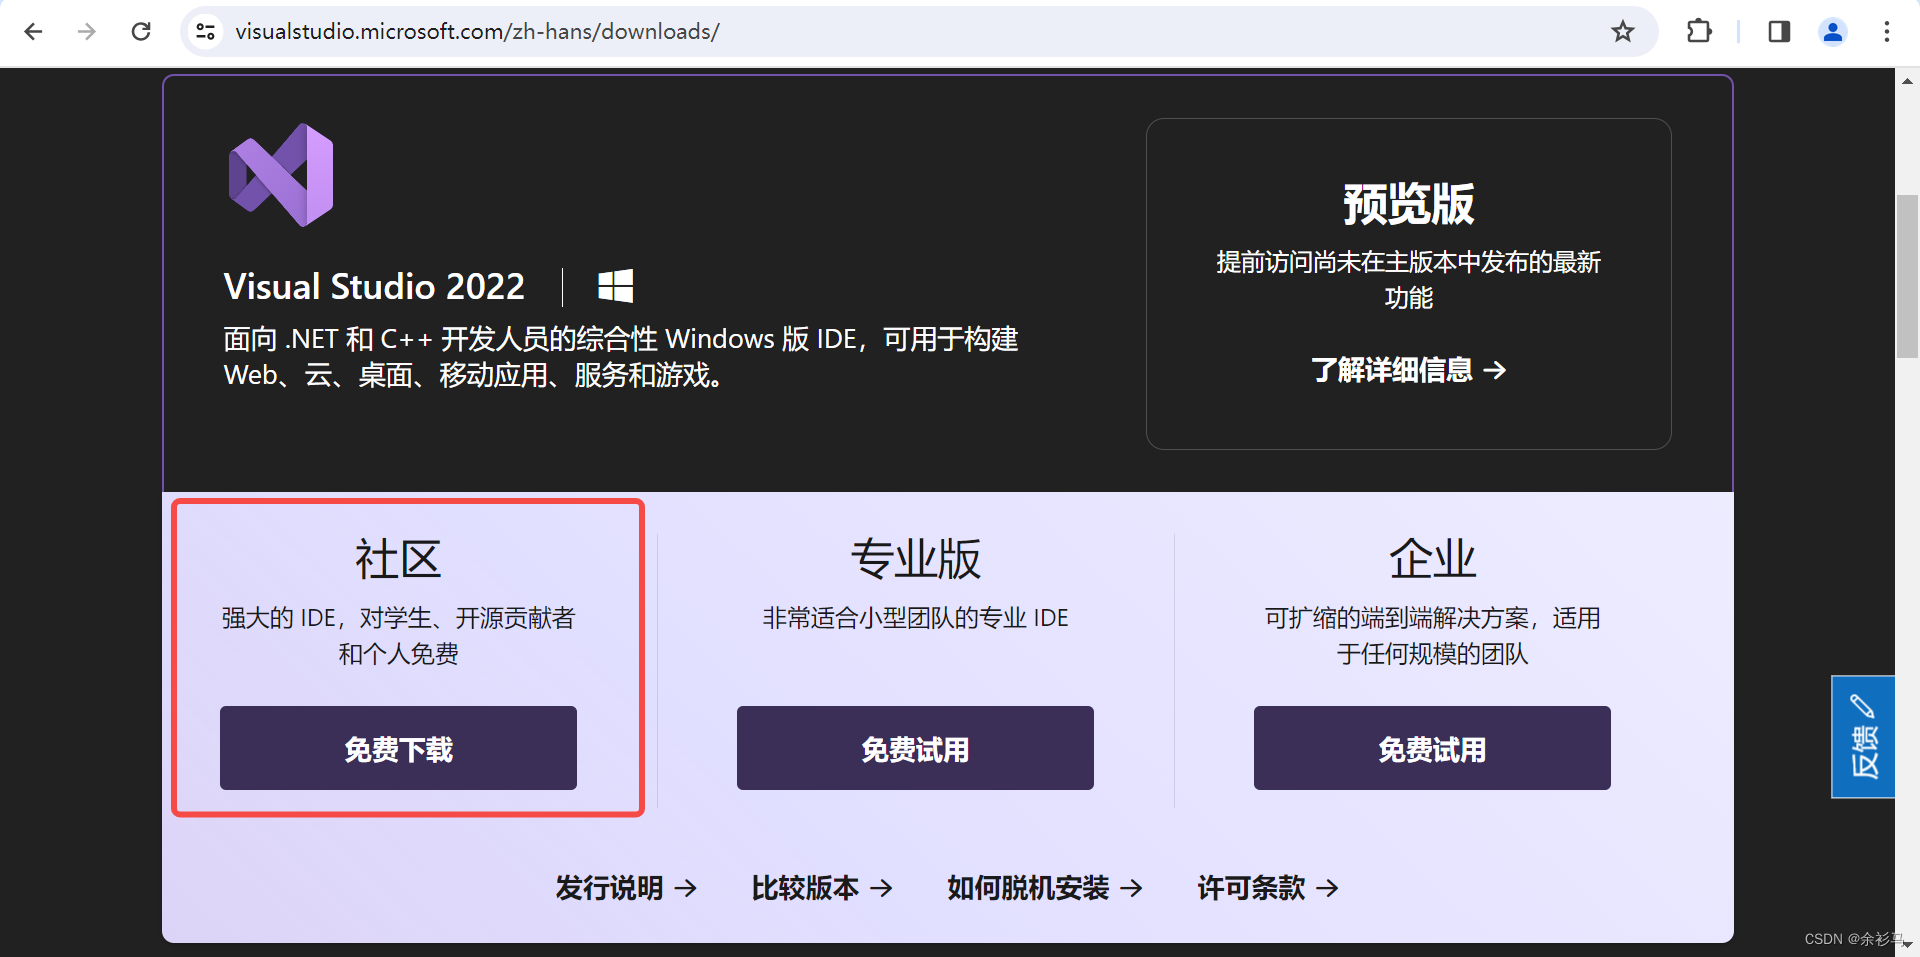1920x957 pixels.
Task: Click the 企业 edition heading
Action: (1432, 559)
